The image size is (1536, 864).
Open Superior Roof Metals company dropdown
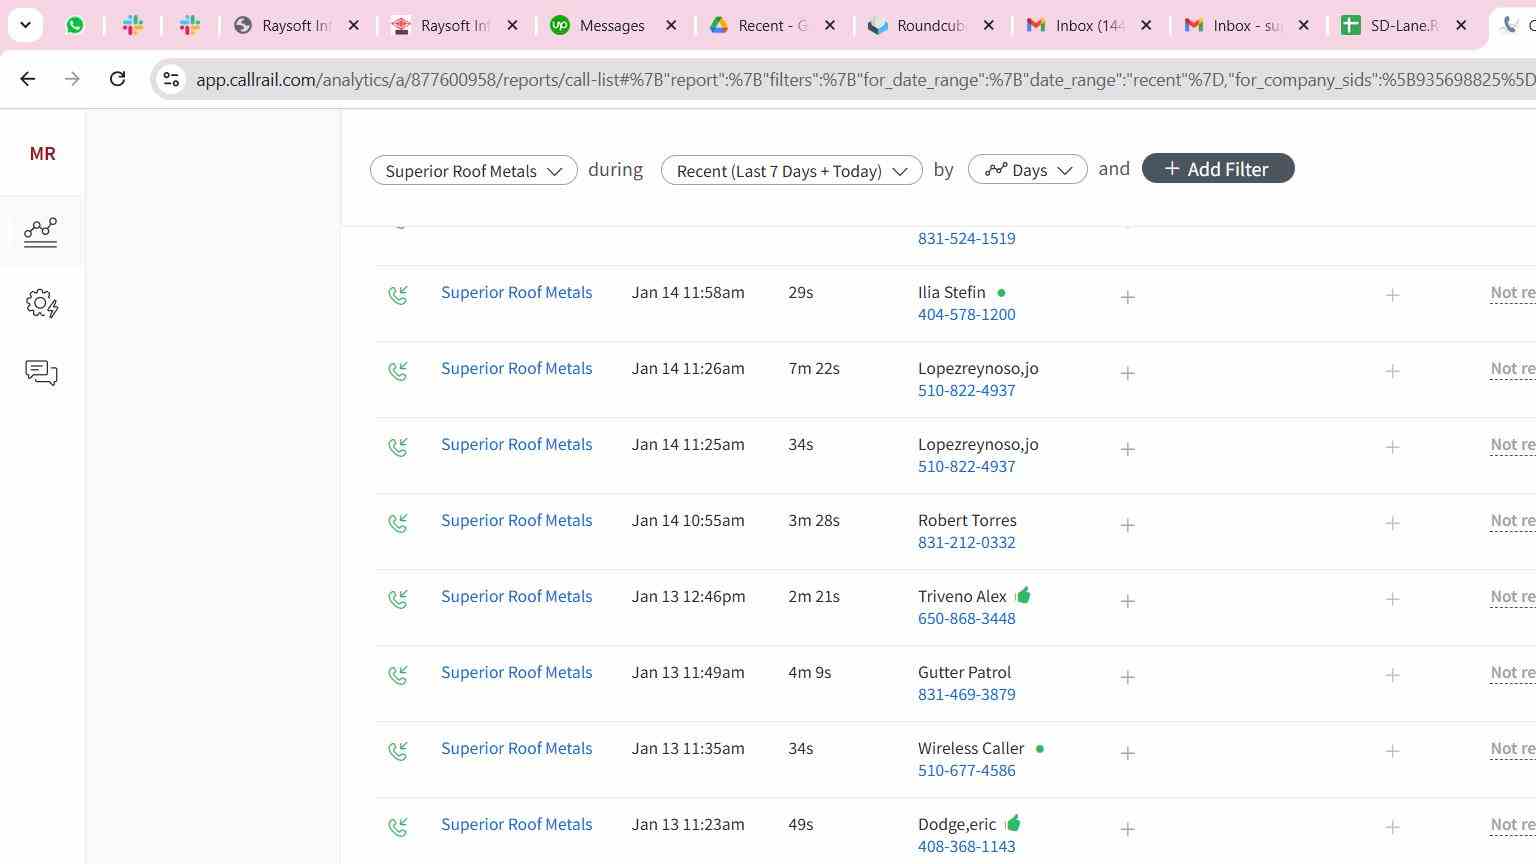pos(473,170)
